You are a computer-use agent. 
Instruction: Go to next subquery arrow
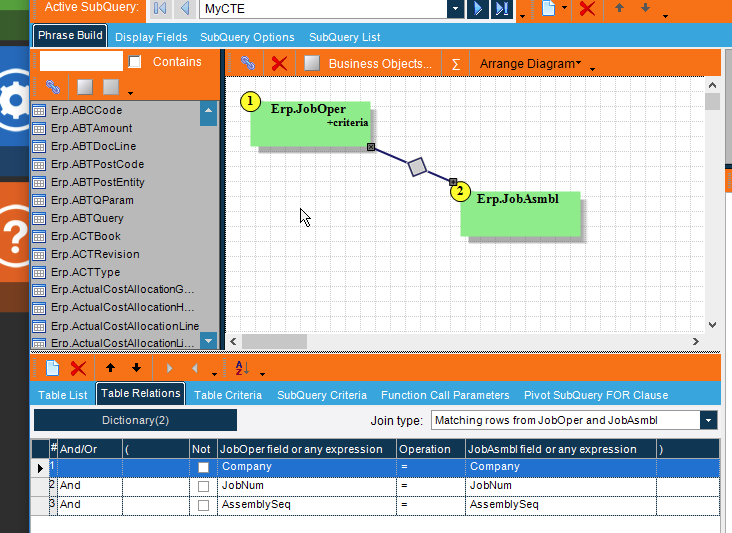pos(478,8)
